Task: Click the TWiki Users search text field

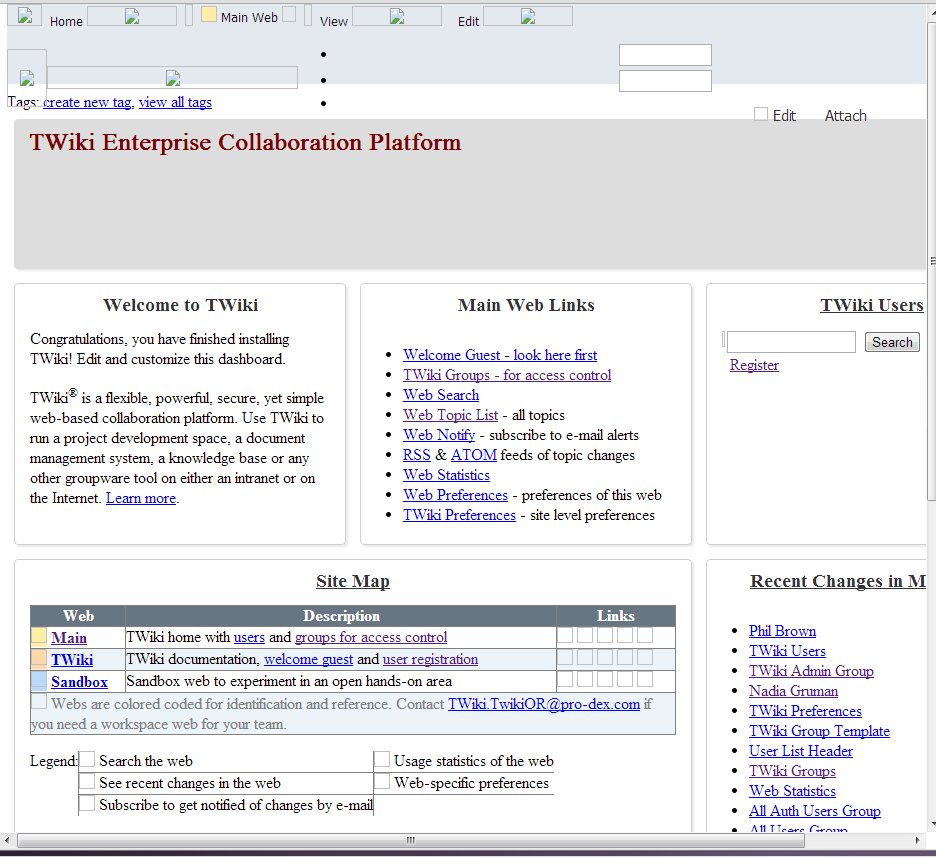Action: [x=790, y=342]
